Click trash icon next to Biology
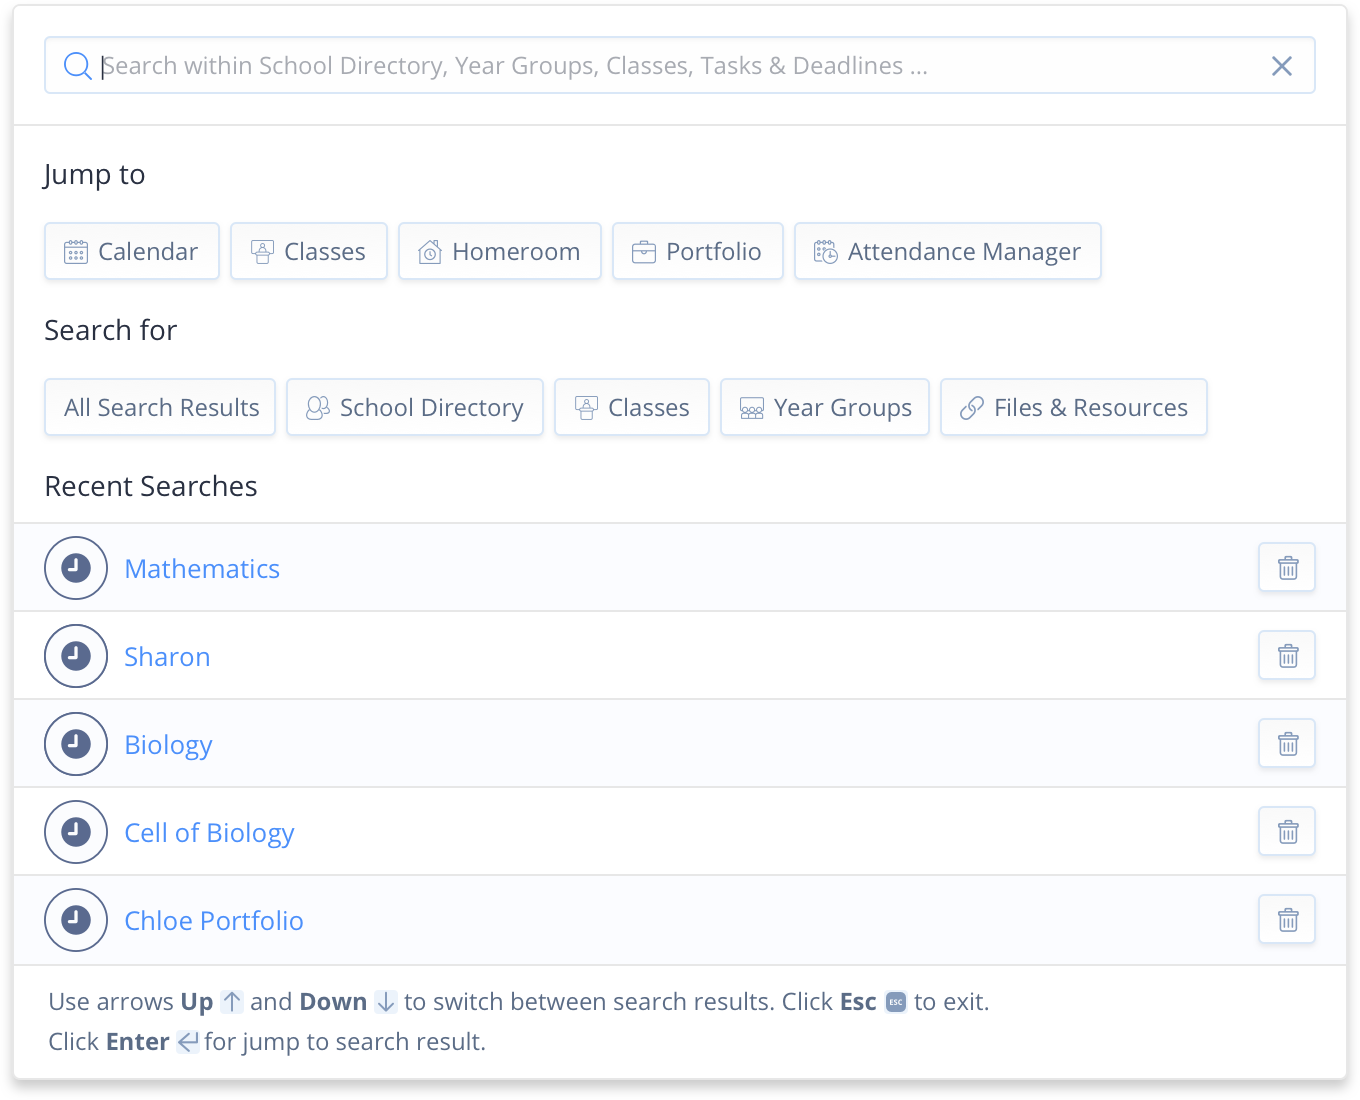Viewport: 1360px width, 1100px height. [x=1287, y=744]
